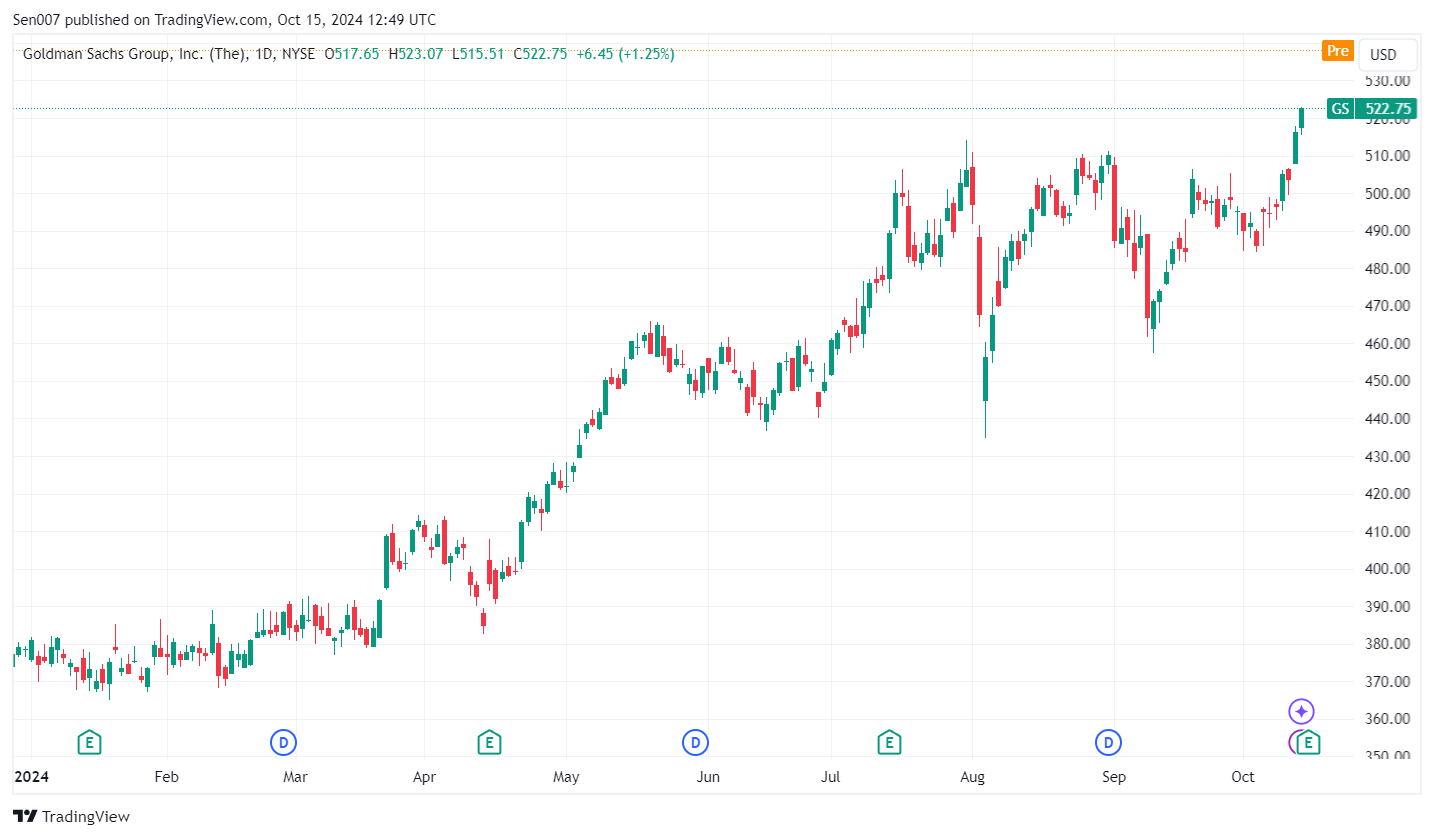1434x838 pixels.
Task: Select the L515.51 low value
Action: (478, 54)
